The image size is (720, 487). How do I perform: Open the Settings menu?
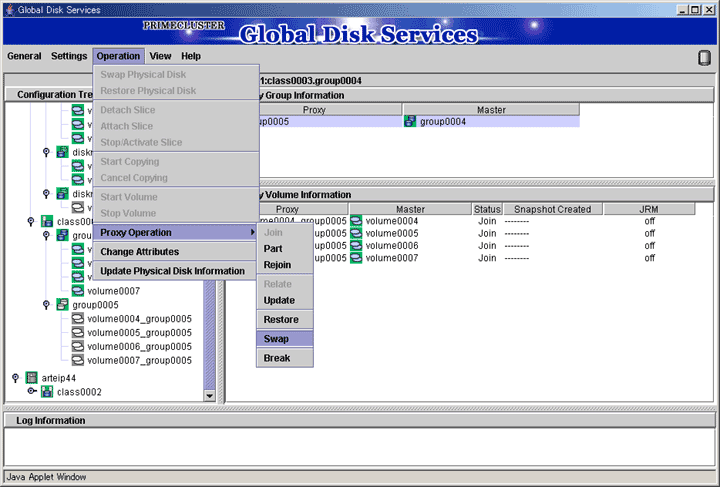69,56
